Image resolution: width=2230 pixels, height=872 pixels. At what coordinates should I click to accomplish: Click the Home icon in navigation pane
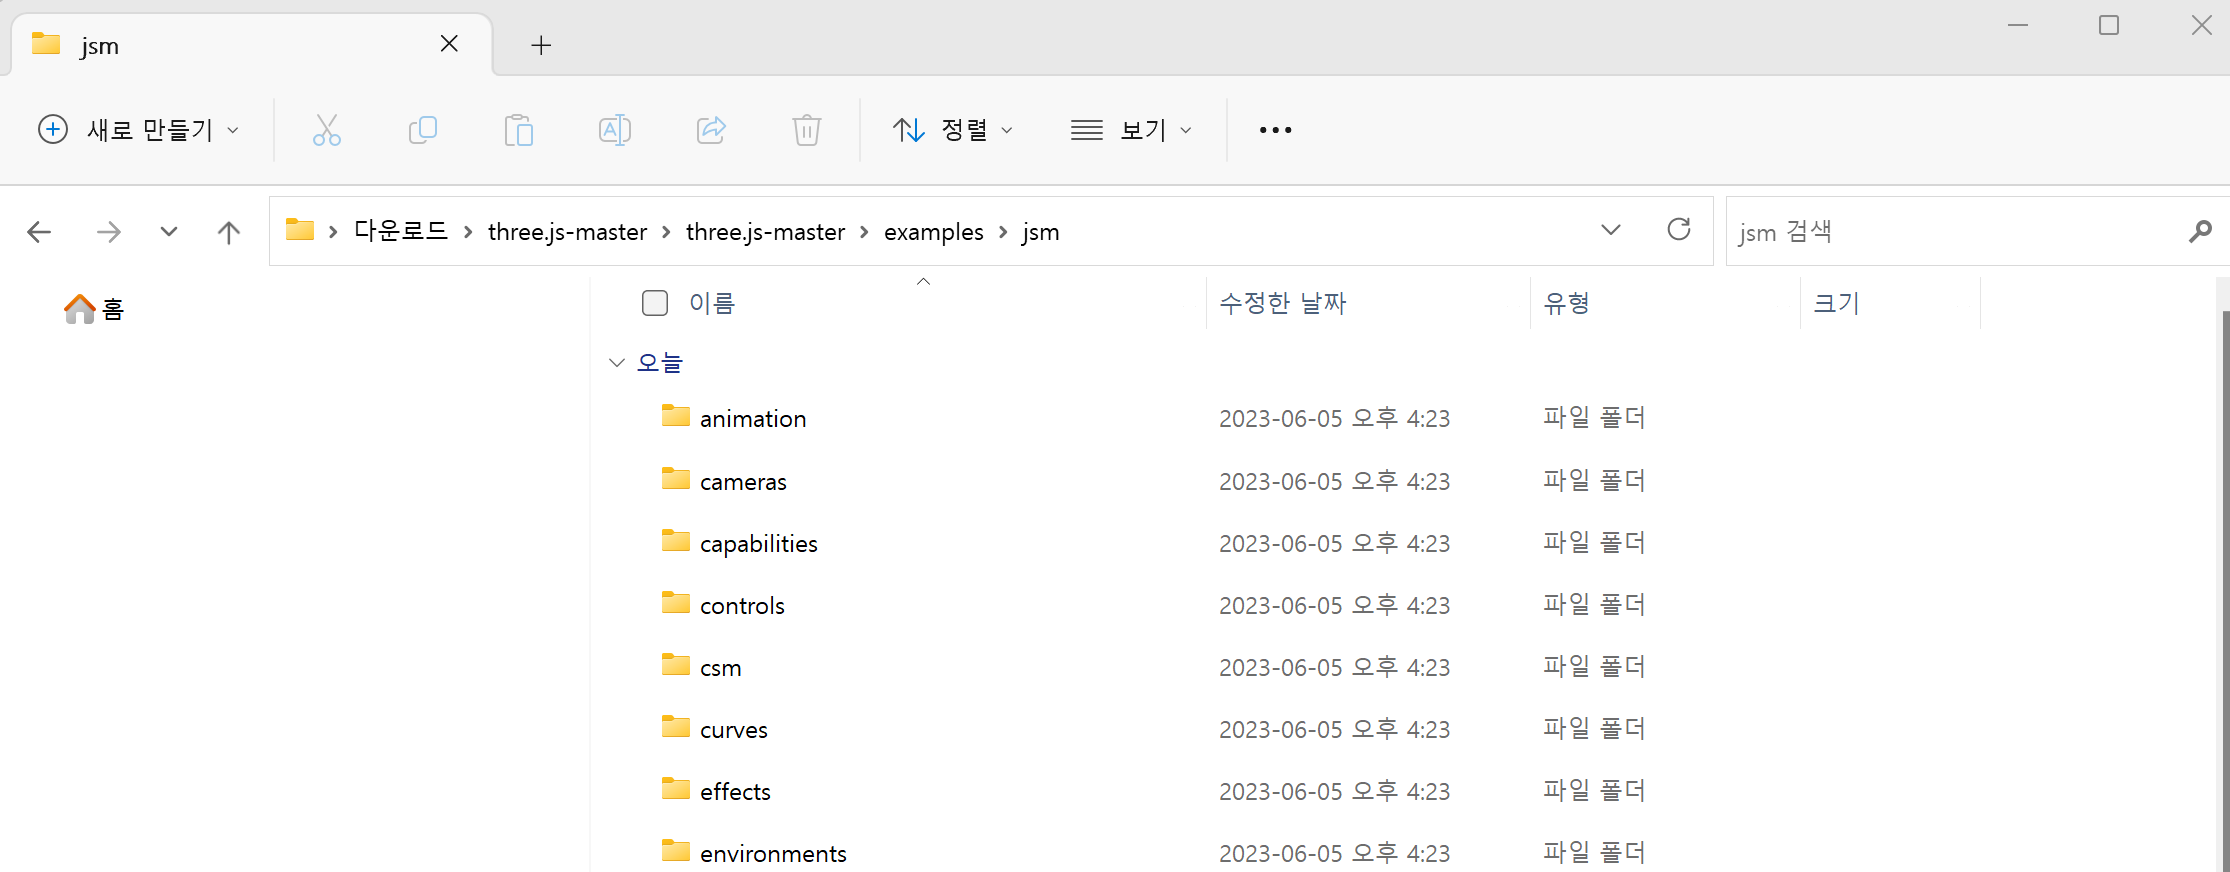(80, 308)
